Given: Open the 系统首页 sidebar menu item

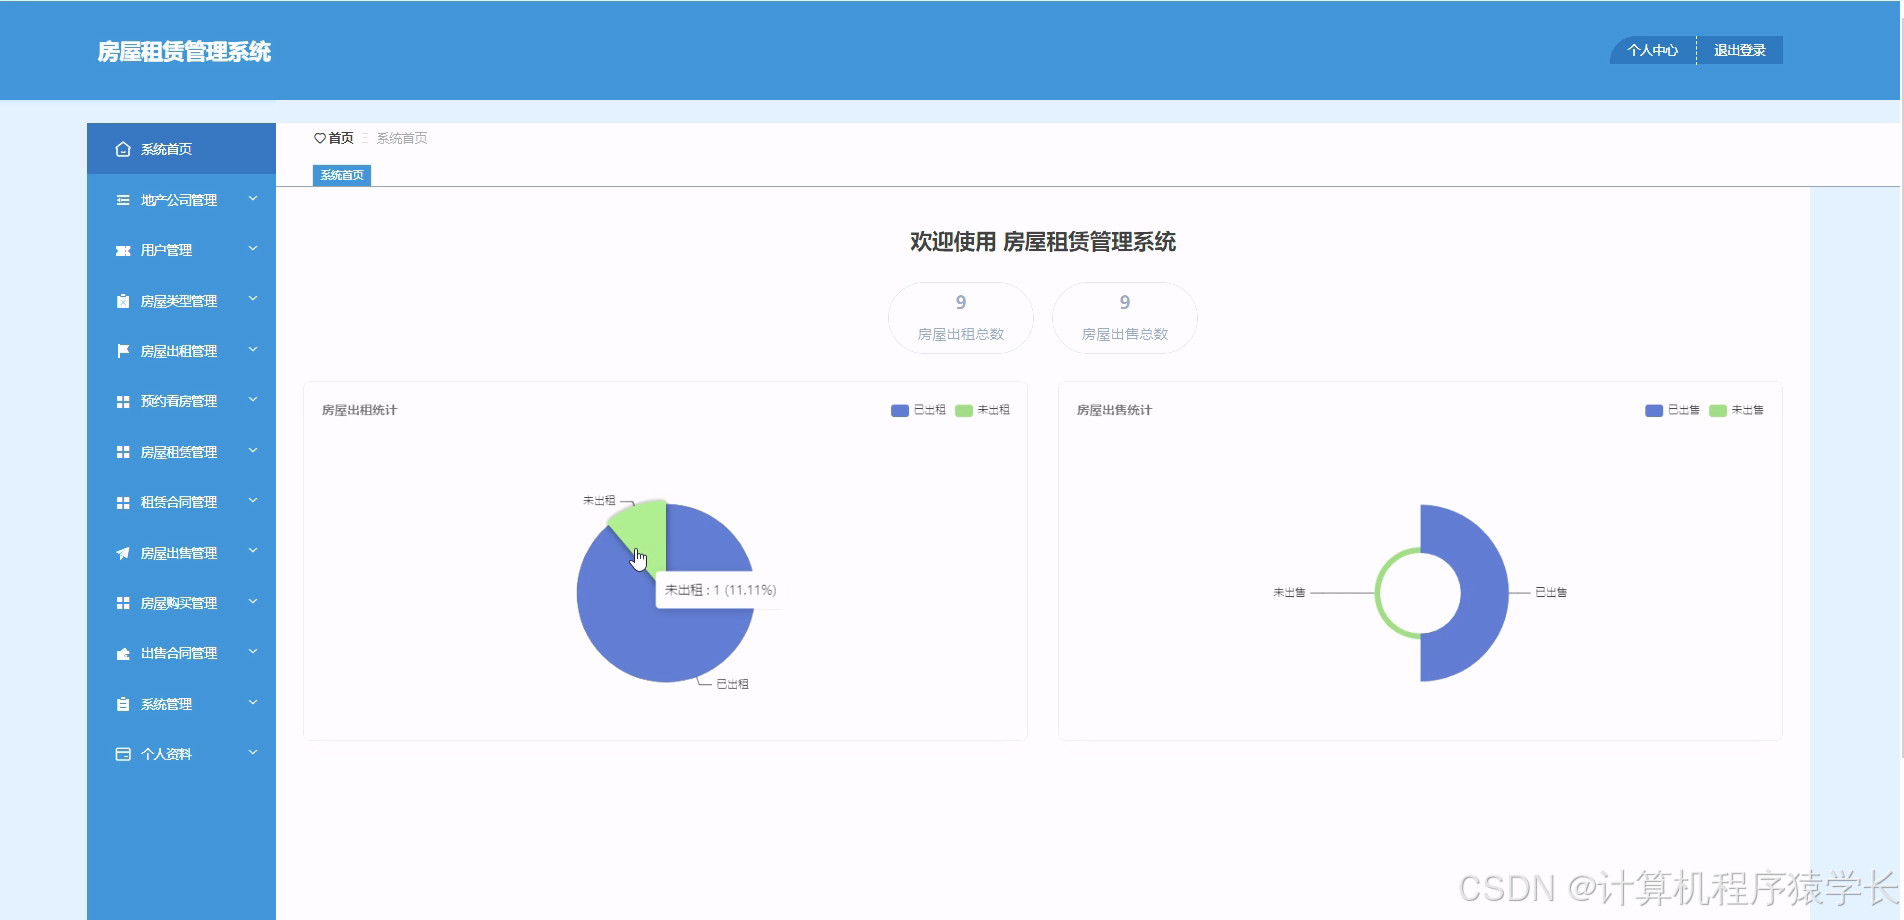Looking at the screenshot, I should 181,149.
